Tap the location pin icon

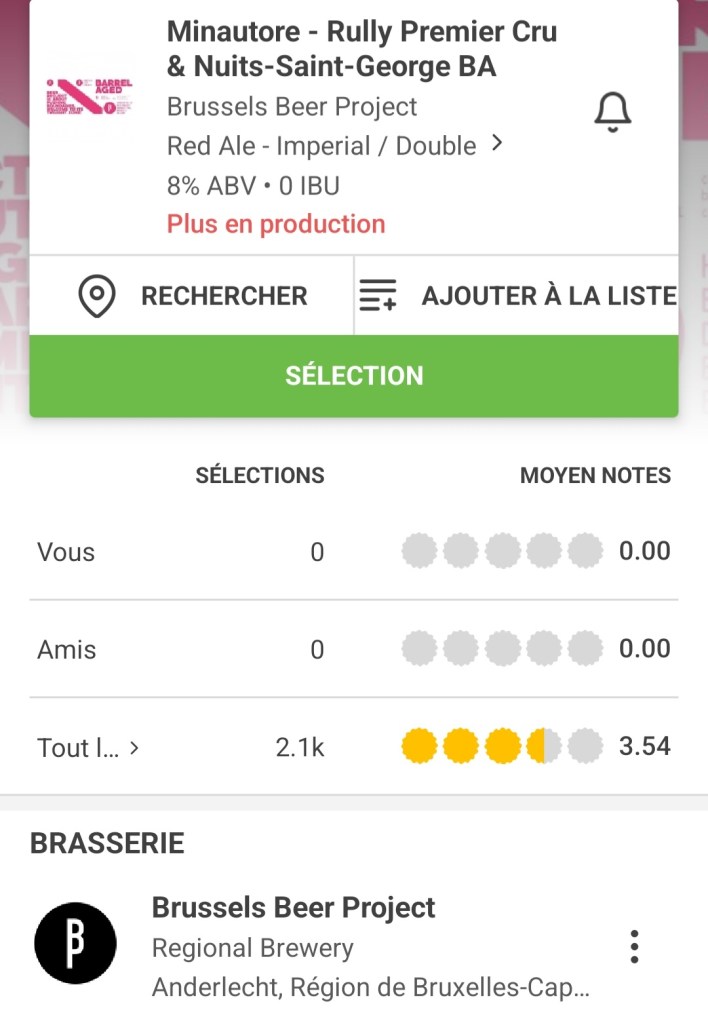tap(97, 297)
